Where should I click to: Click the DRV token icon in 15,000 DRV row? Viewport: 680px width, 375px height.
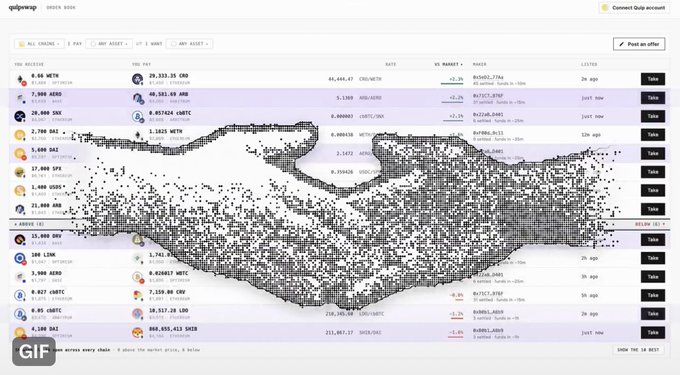pyautogui.click(x=20, y=239)
